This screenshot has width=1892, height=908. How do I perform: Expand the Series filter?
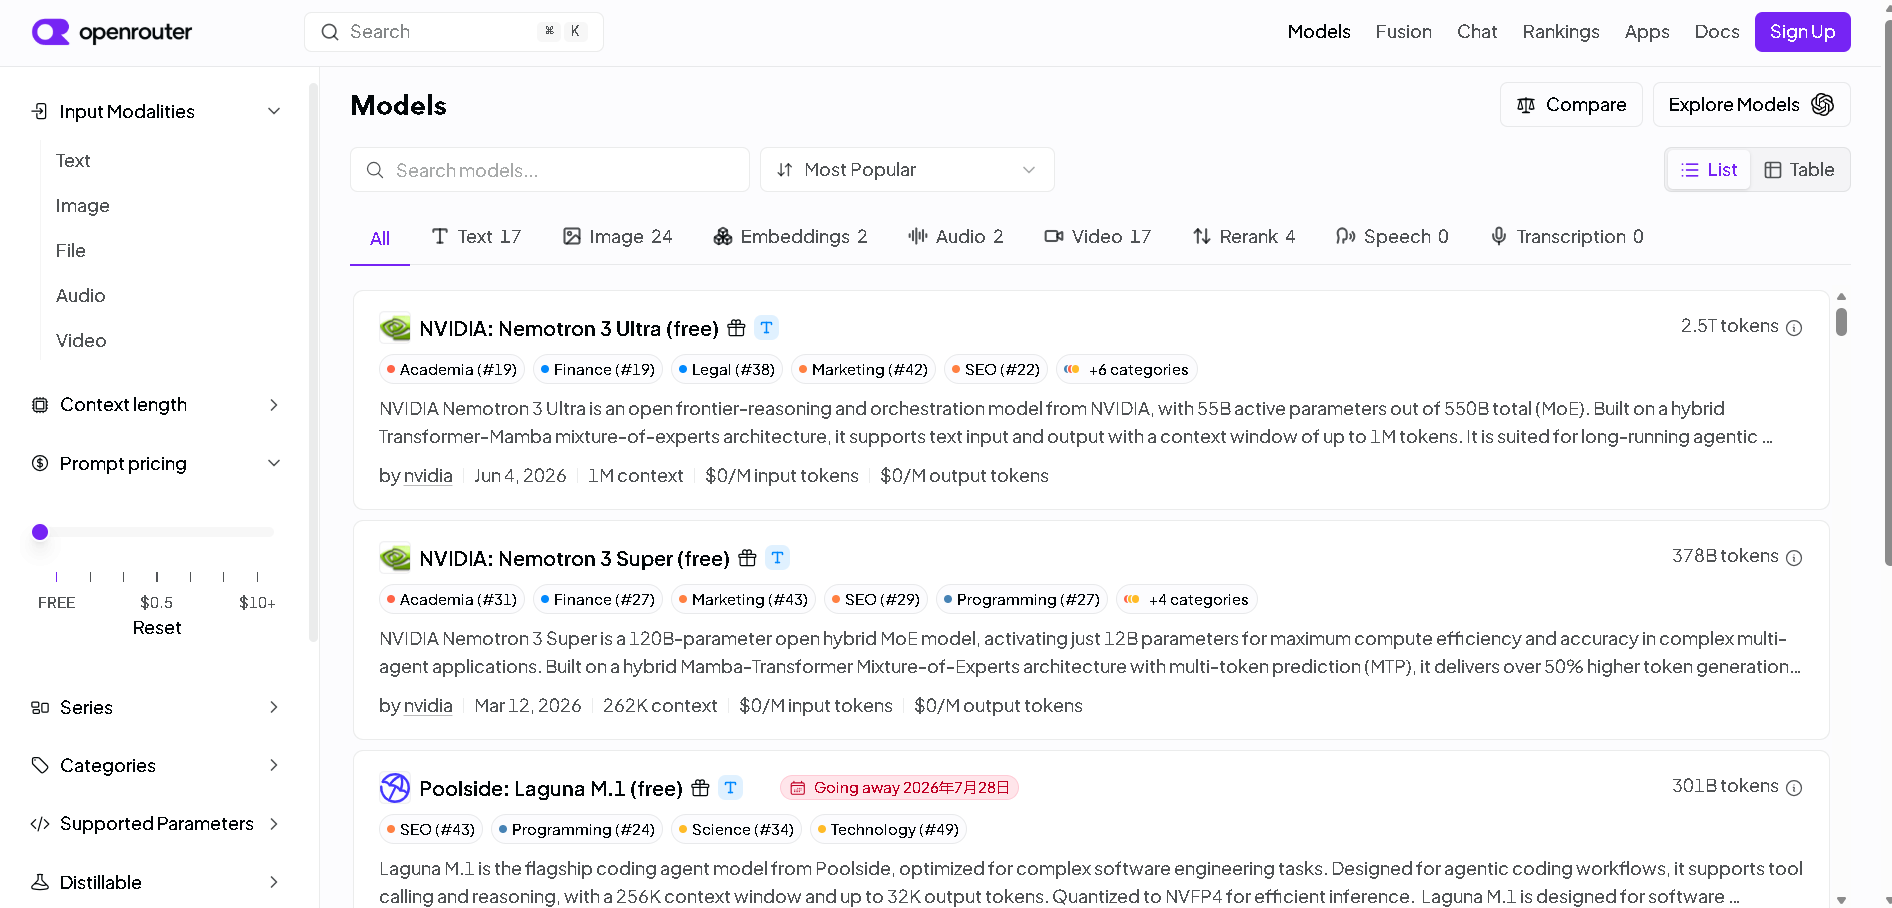pos(274,708)
